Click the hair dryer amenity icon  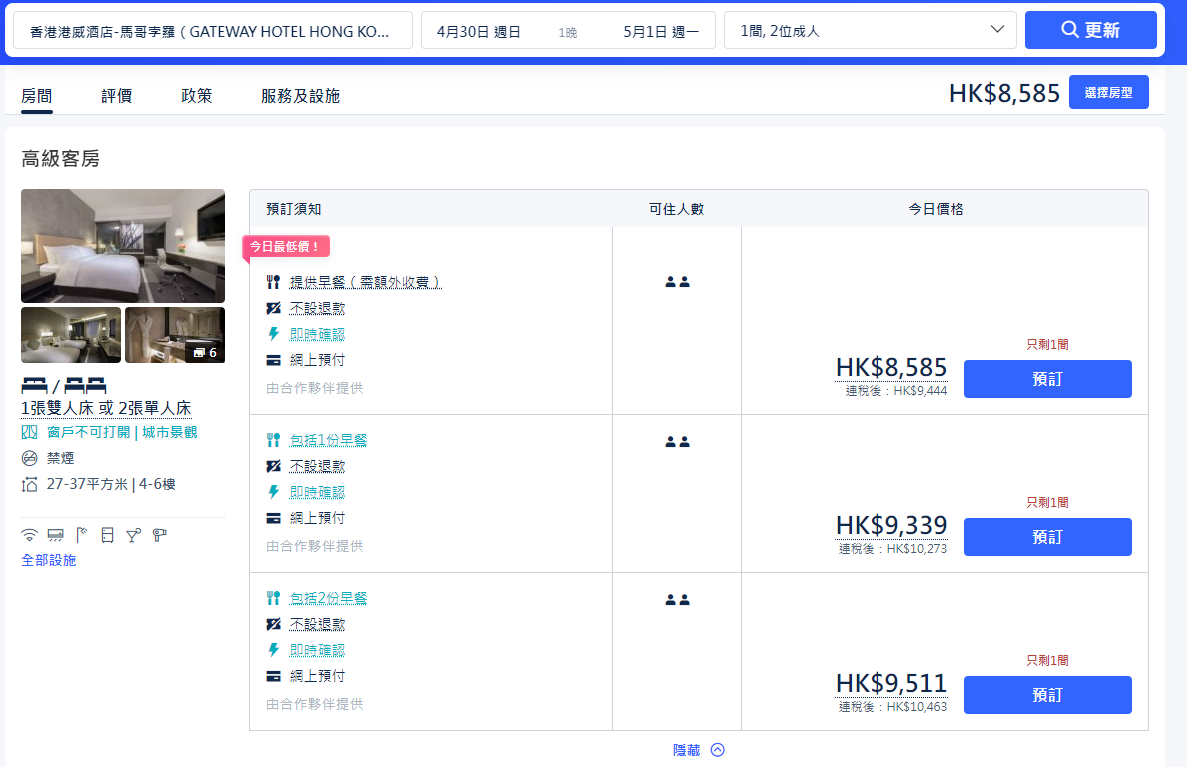(159, 535)
